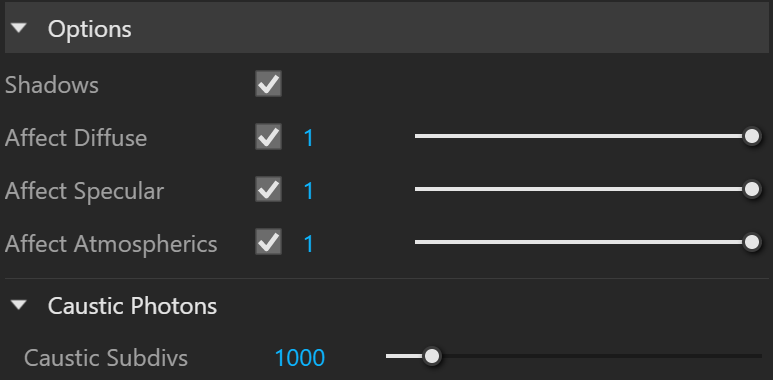Uncheck the Shadows checkbox
Screen dimensions: 773x380
pyautogui.click(x=268, y=84)
